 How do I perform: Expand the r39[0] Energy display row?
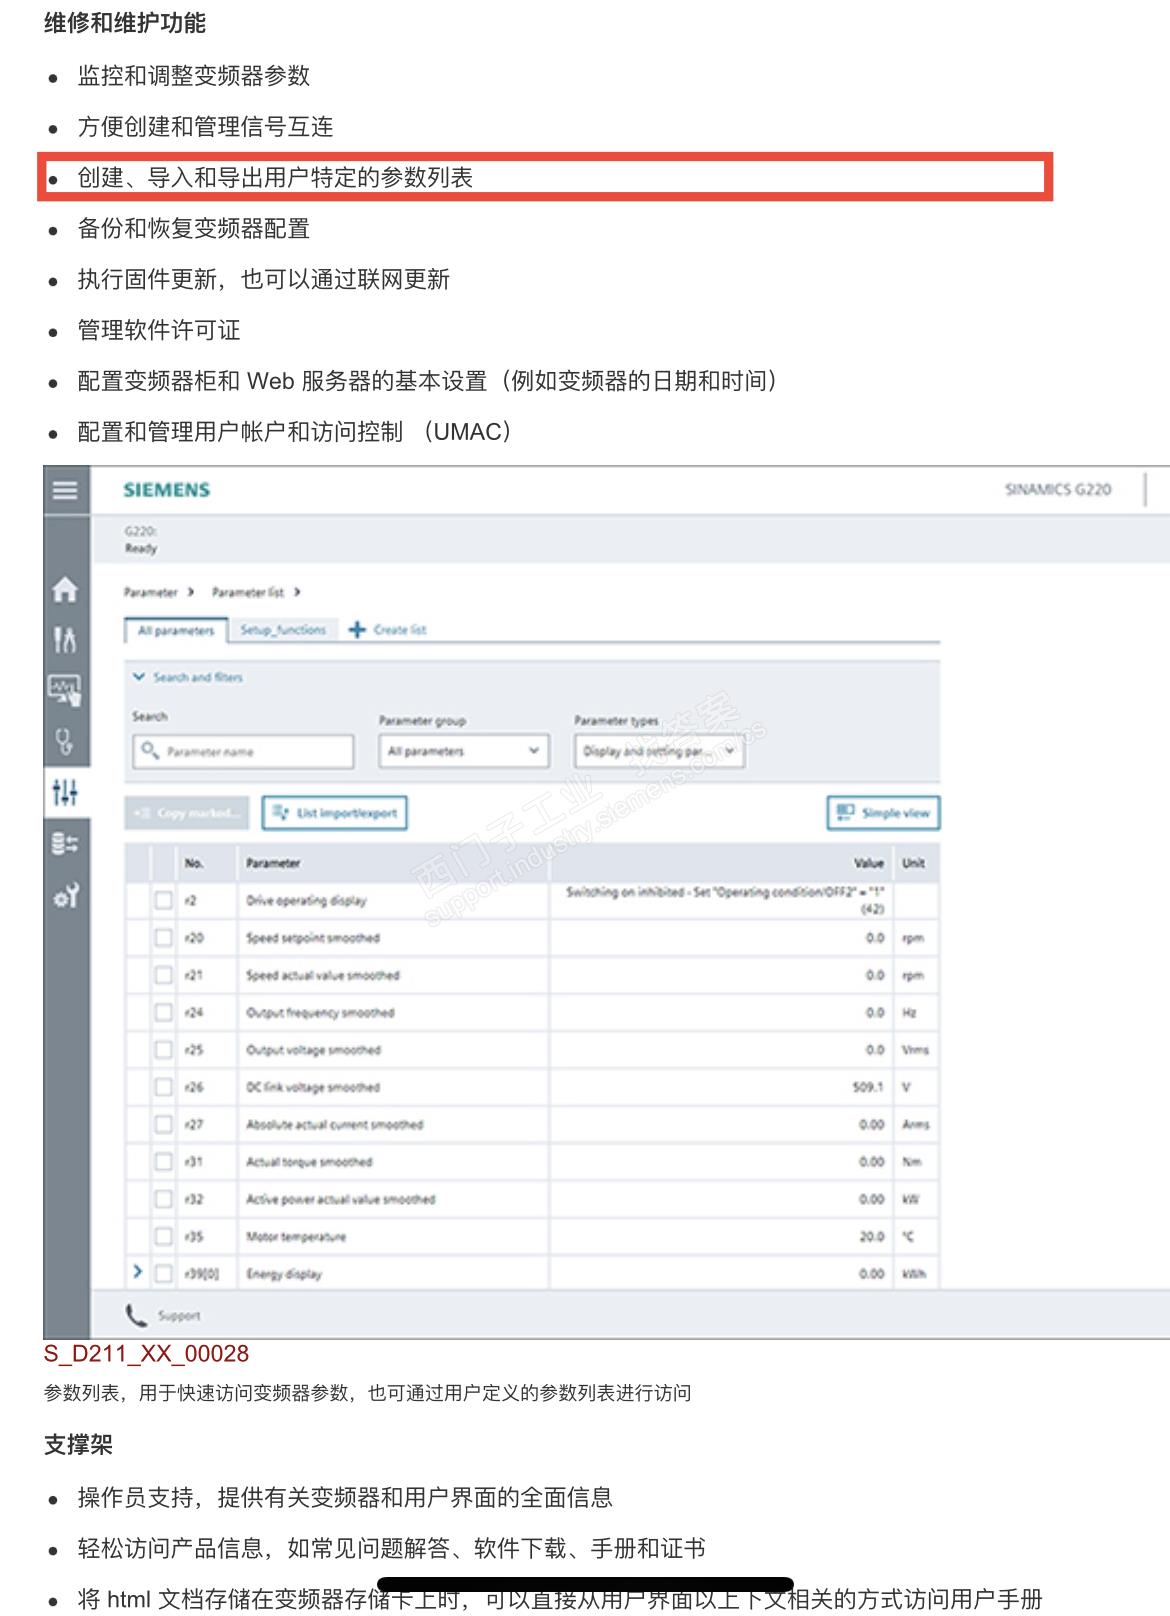[x=137, y=1272]
